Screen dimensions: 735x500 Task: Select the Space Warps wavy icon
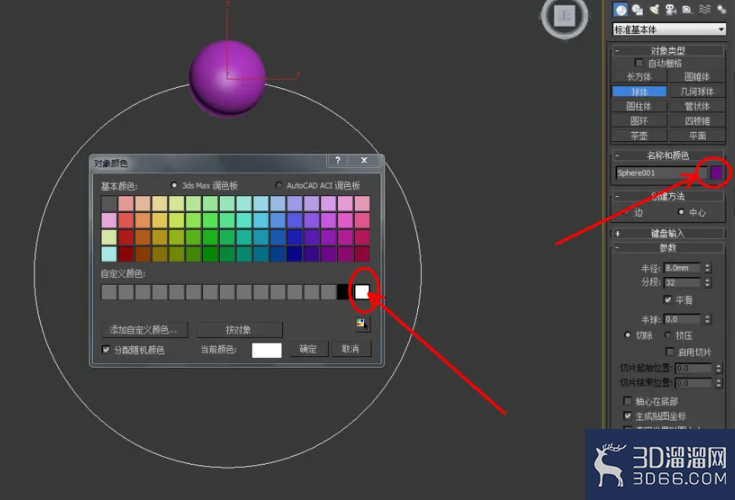(705, 10)
